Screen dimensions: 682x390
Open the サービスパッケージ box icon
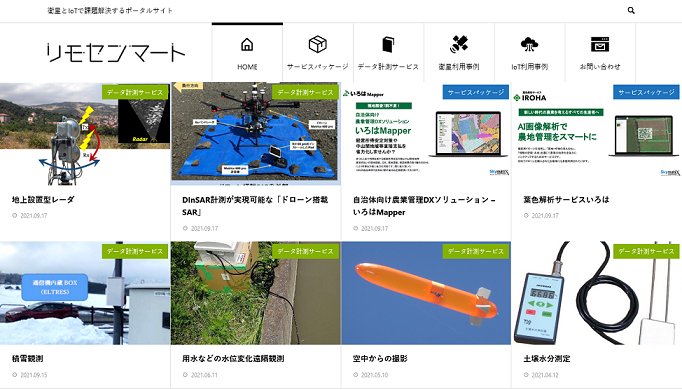[318, 44]
